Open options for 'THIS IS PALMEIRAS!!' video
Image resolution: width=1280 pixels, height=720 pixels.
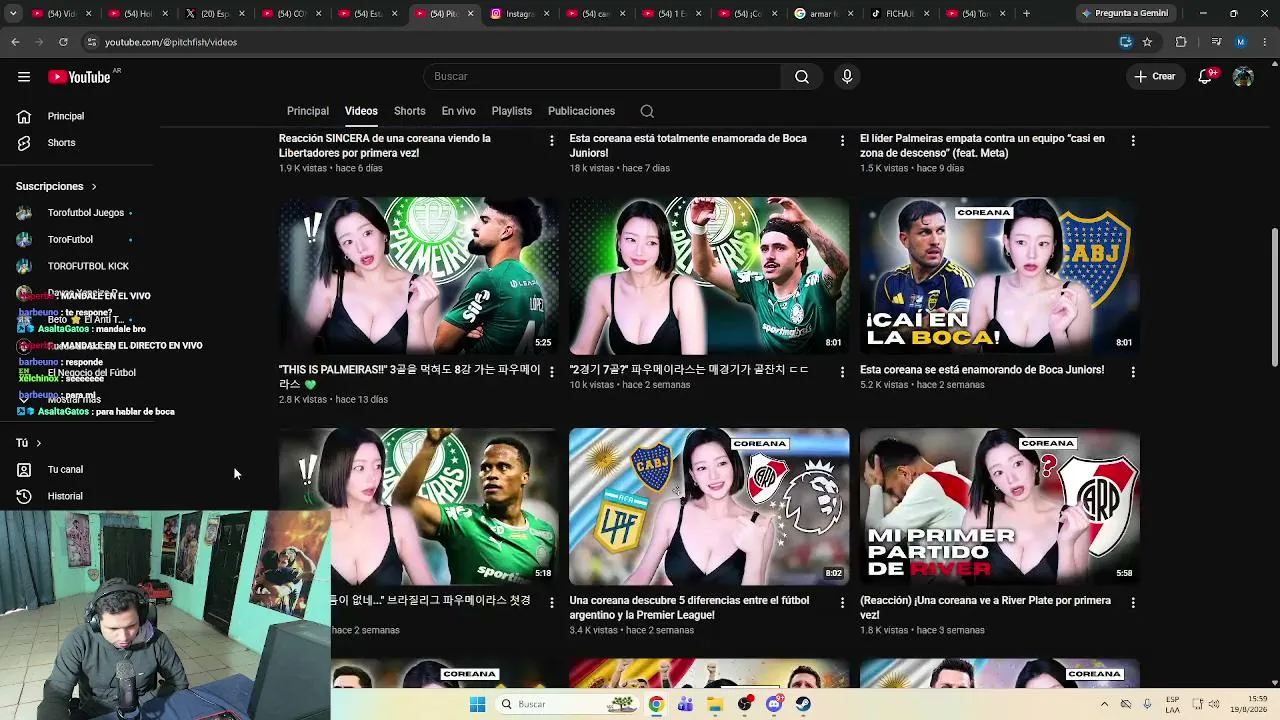(551, 372)
